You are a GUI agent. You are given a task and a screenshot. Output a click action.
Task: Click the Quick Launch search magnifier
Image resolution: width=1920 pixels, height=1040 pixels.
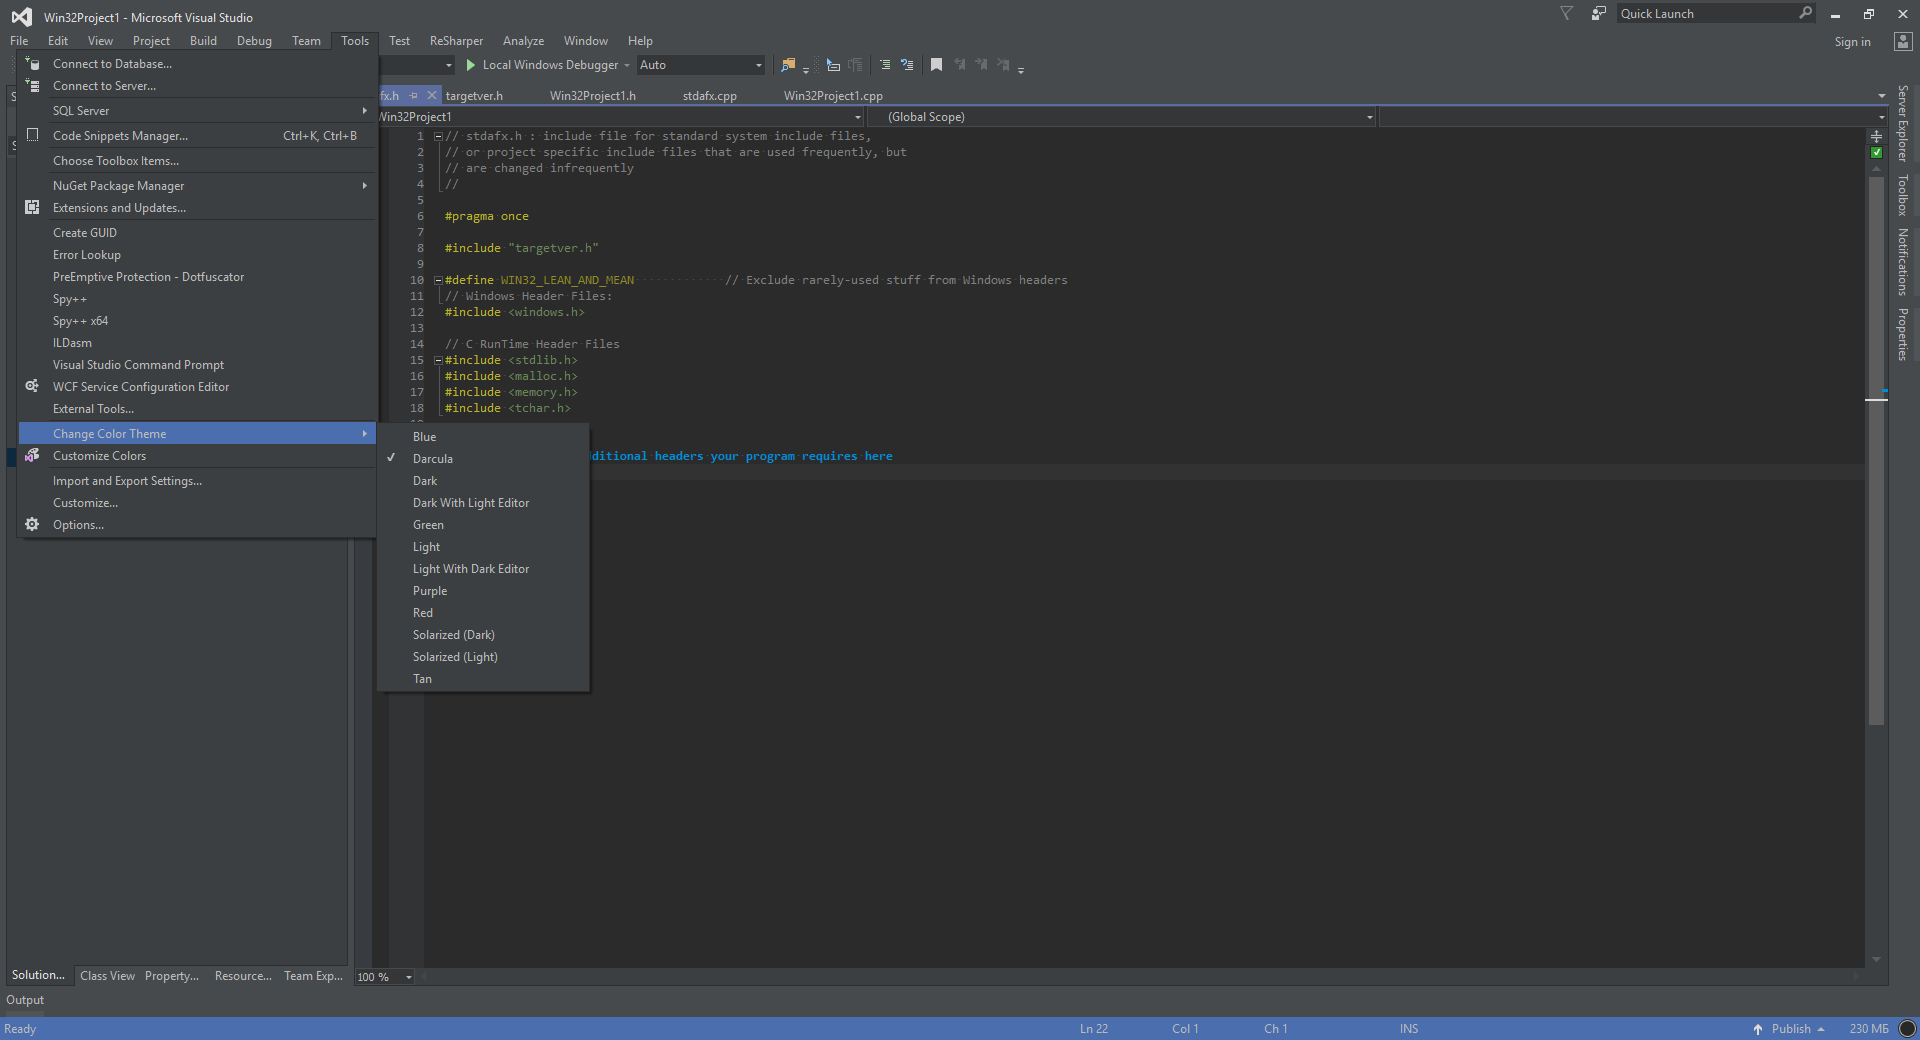1805,13
